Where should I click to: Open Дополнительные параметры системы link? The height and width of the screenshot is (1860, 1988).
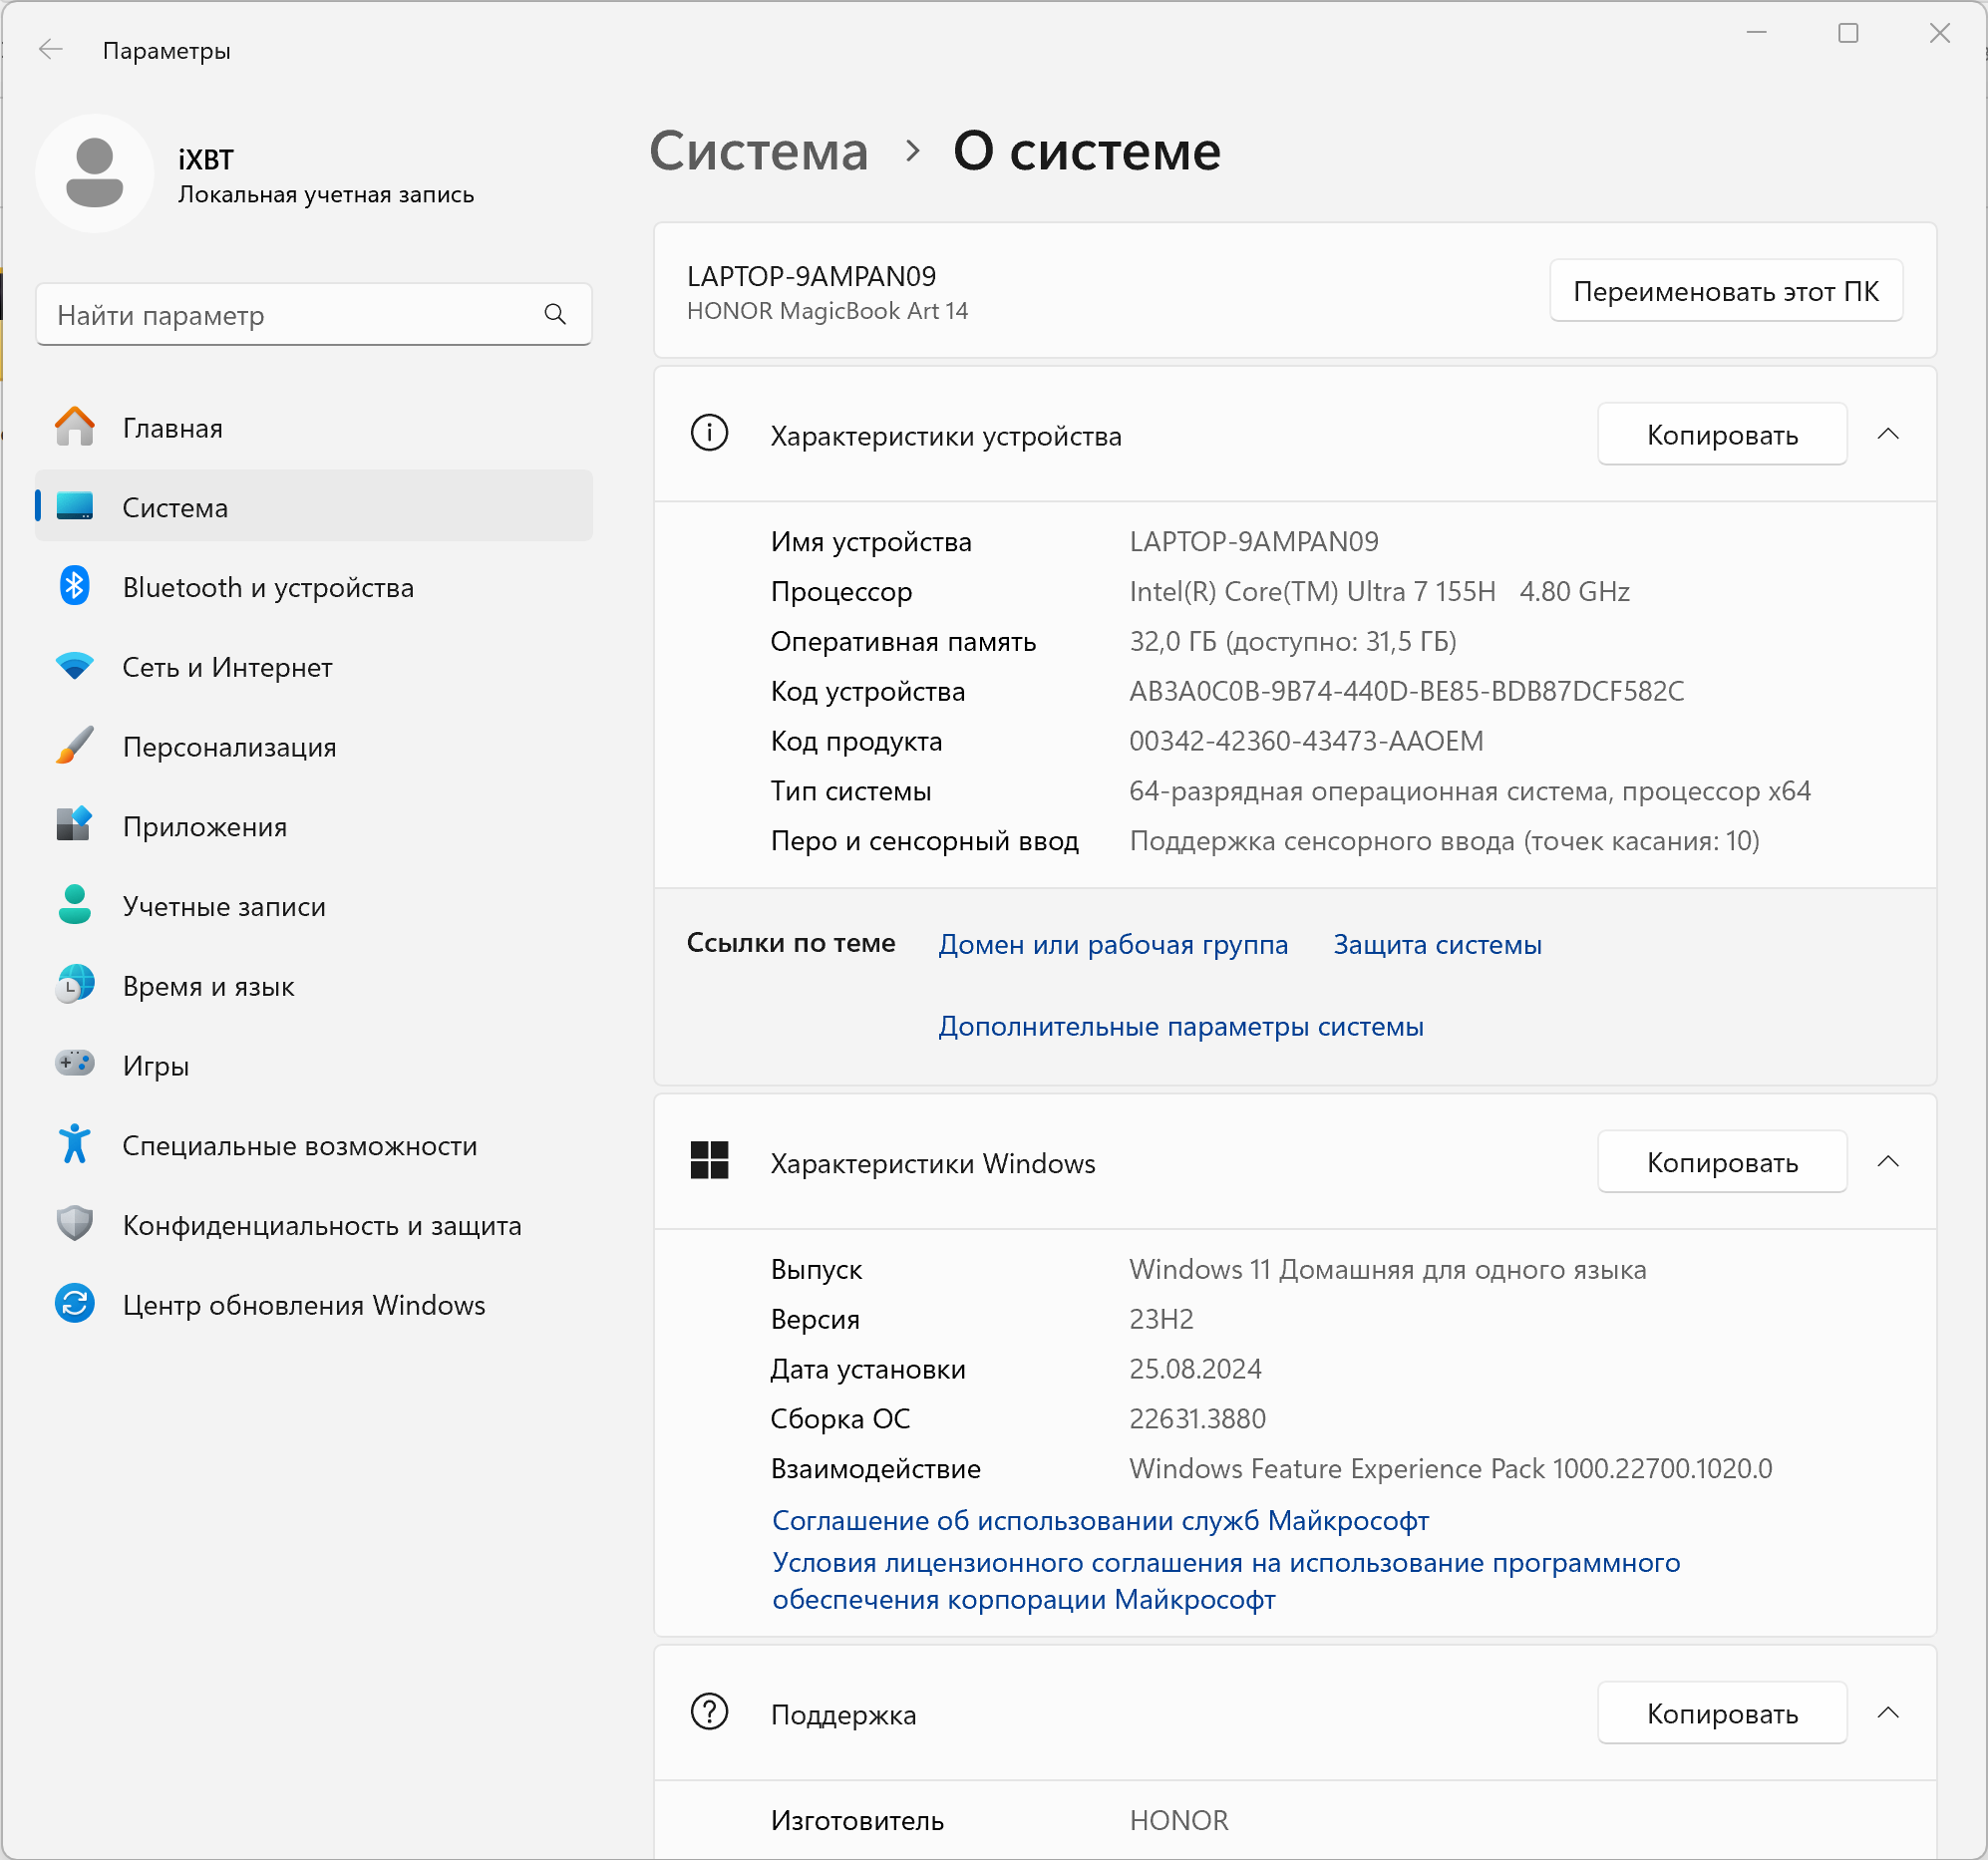[x=1180, y=1026]
